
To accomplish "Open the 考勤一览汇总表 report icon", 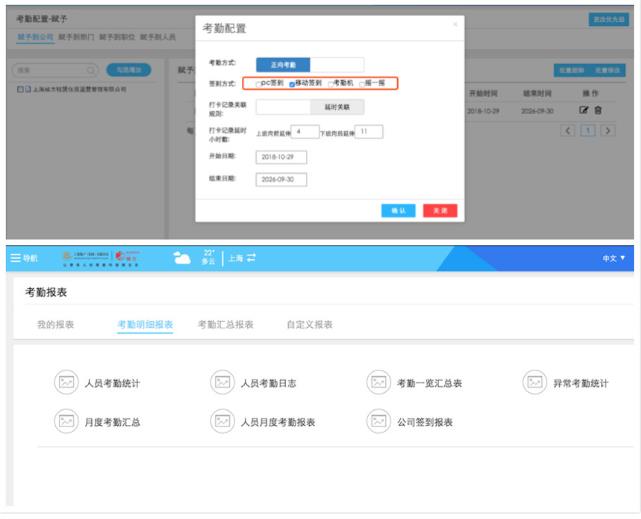I will [x=378, y=382].
